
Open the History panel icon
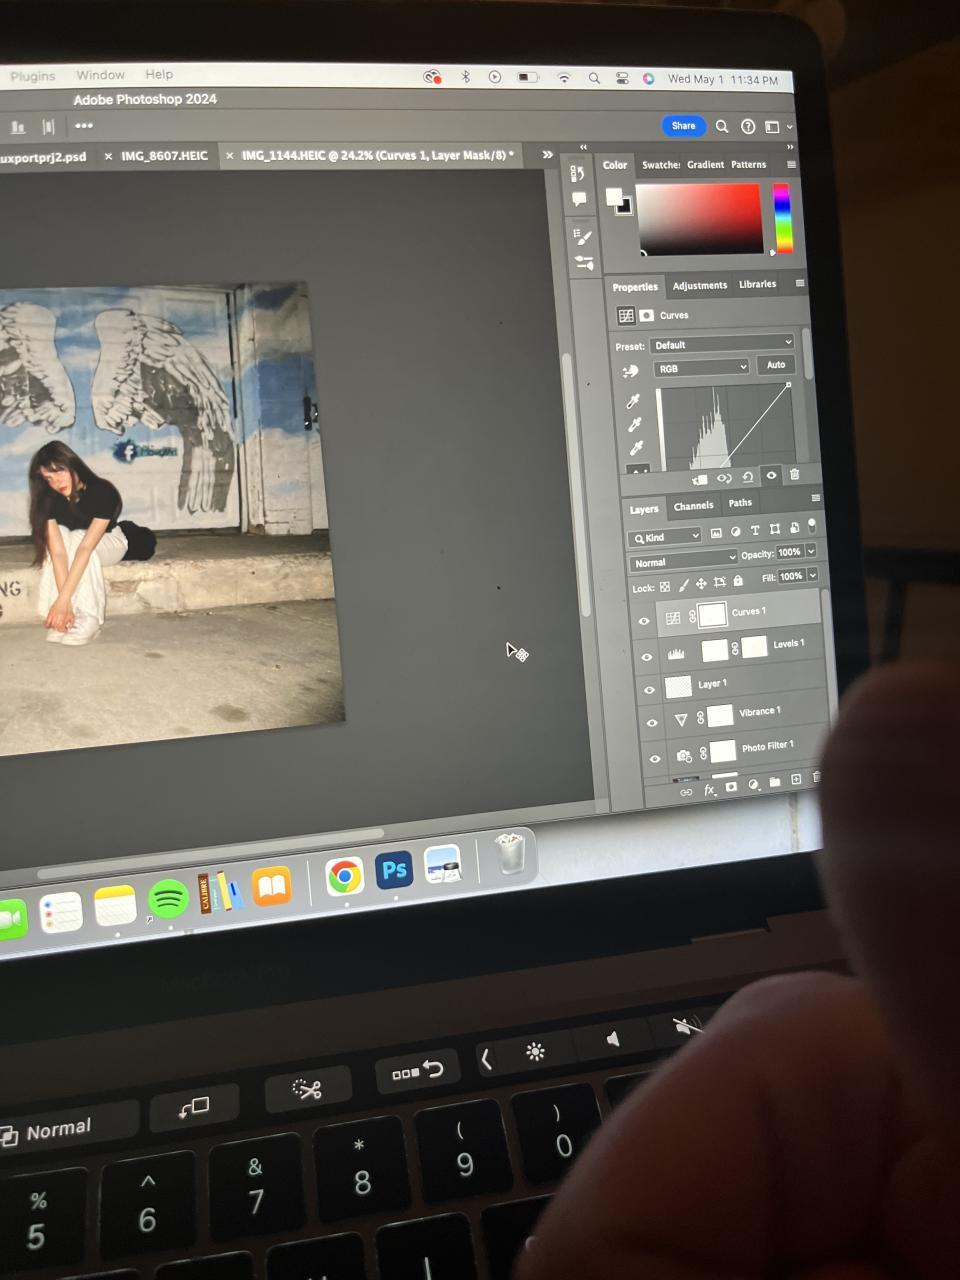577,173
